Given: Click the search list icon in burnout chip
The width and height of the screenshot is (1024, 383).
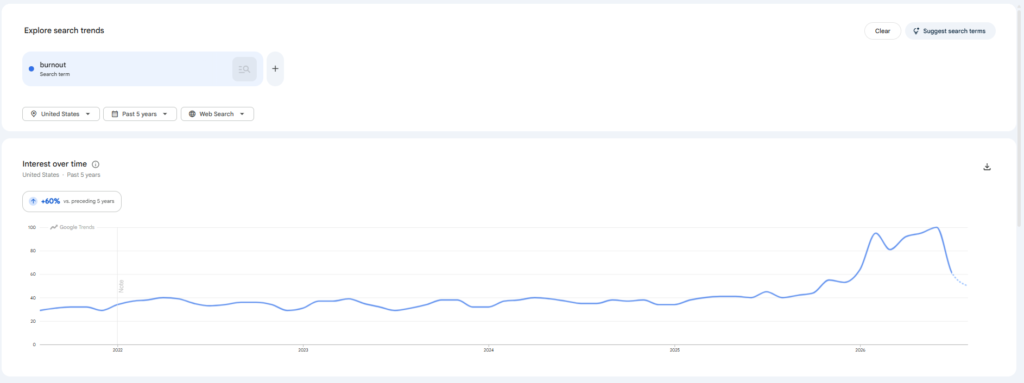Looking at the screenshot, I should (x=244, y=69).
